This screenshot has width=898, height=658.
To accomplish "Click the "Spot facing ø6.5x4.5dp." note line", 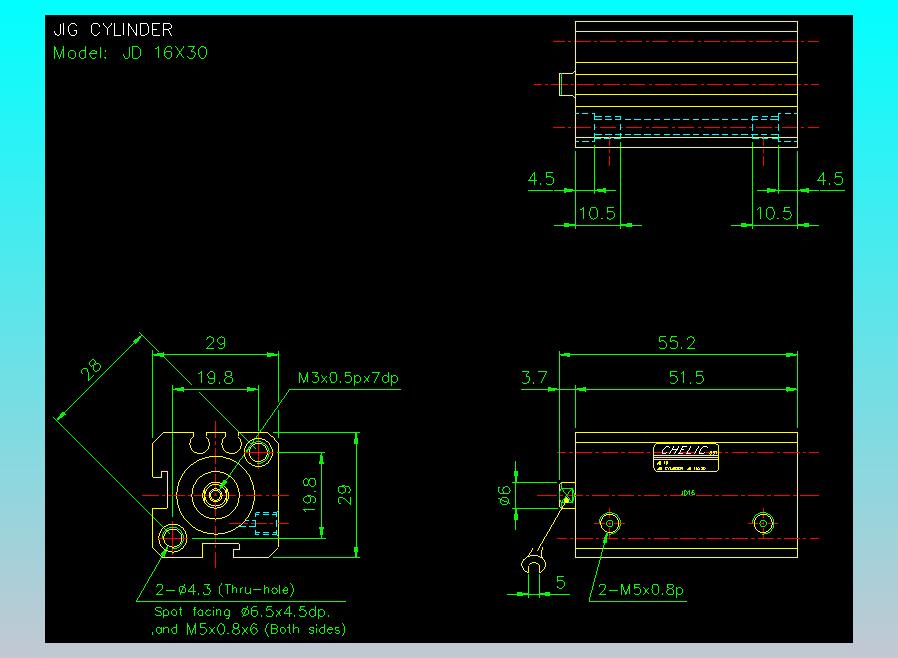I will point(242,612).
